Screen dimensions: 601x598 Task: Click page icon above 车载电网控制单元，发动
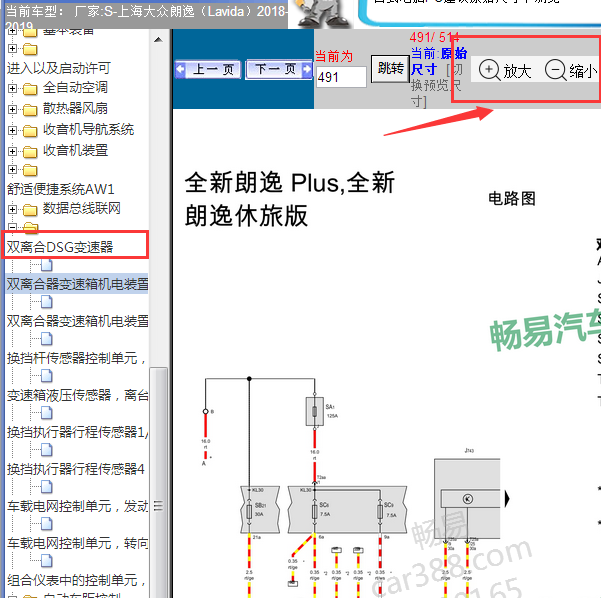tap(47, 487)
